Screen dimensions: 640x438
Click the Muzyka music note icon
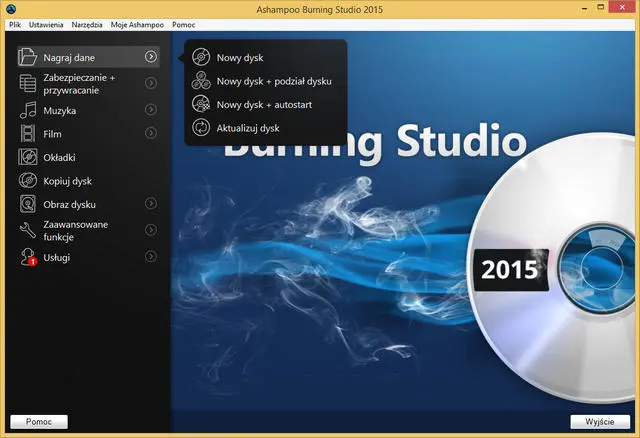pos(28,110)
